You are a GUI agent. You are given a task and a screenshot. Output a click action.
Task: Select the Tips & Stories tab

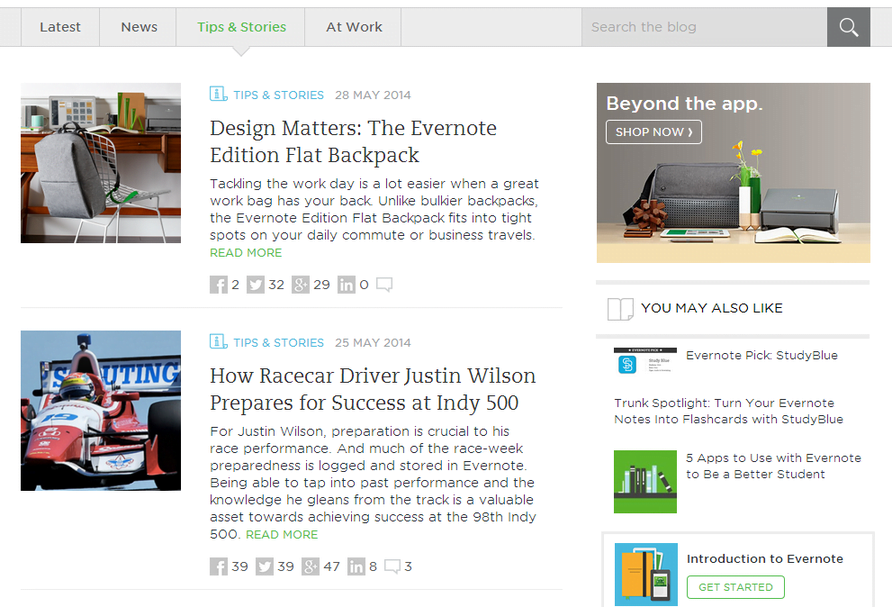[241, 27]
